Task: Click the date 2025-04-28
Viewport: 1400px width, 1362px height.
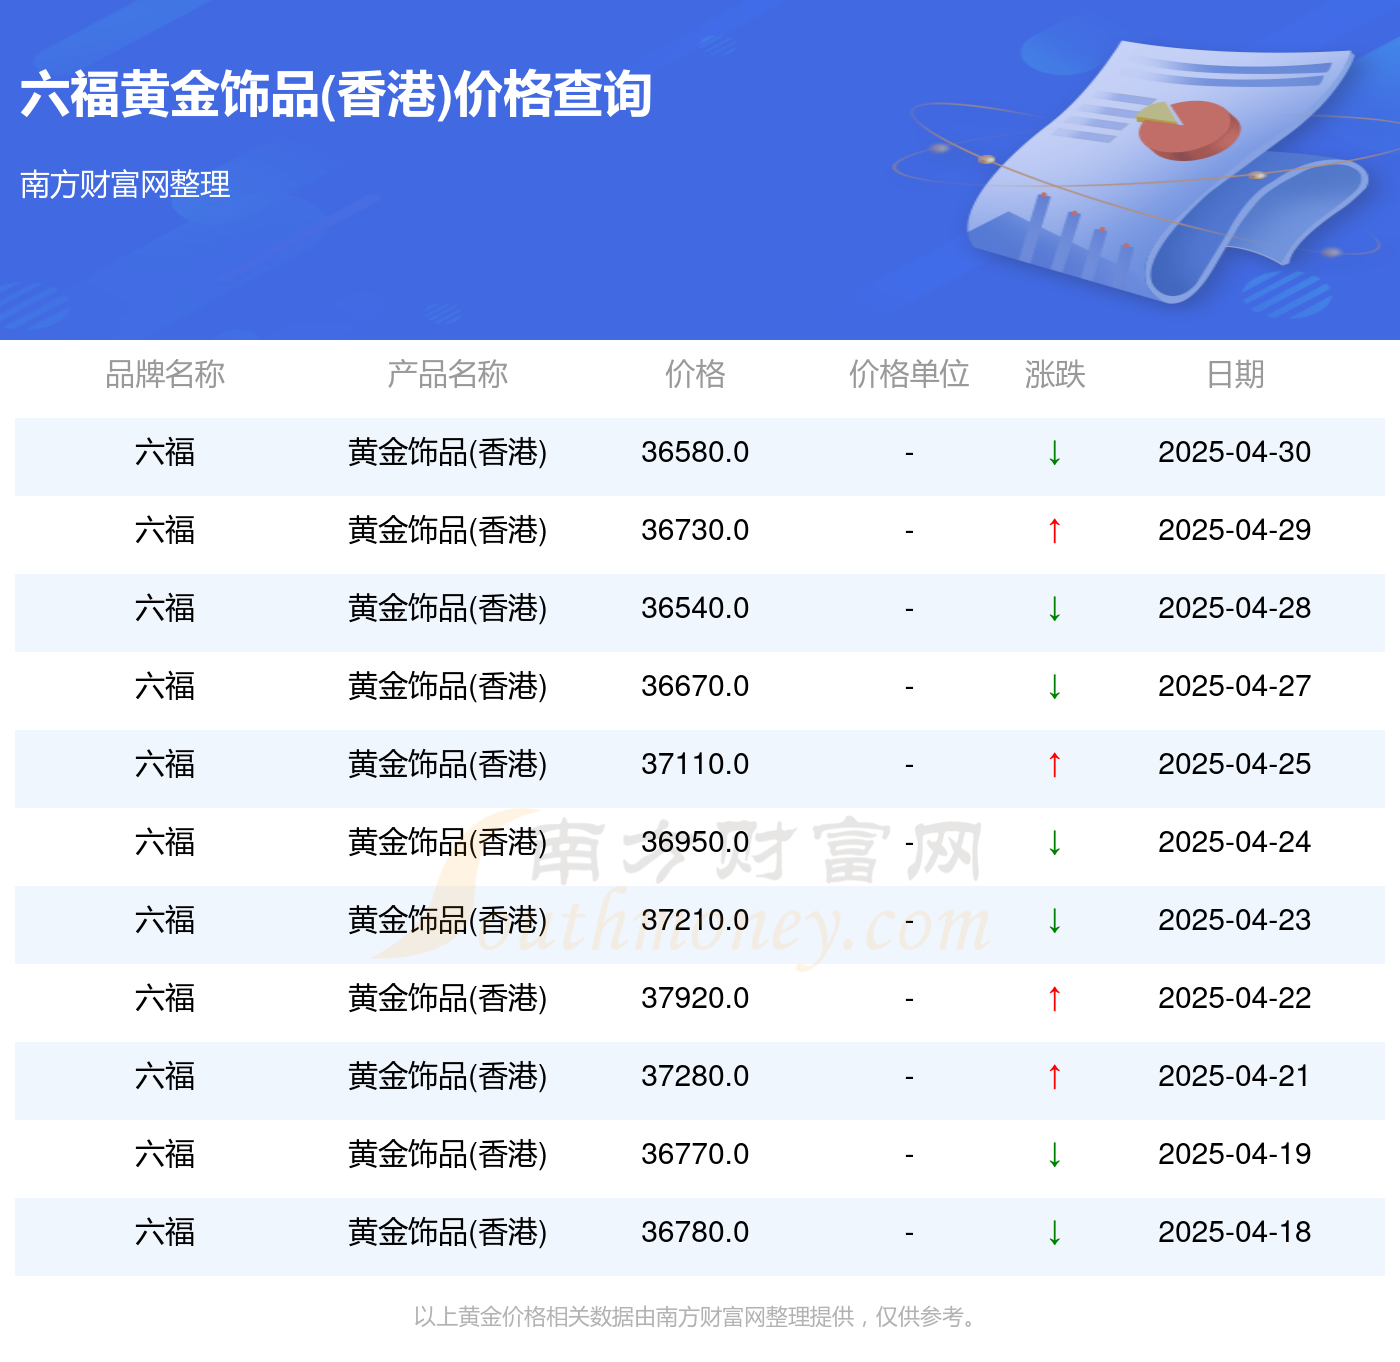Action: (x=1234, y=608)
